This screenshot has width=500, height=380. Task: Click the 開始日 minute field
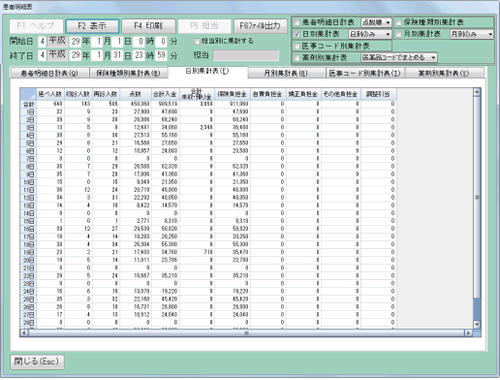click(161, 41)
